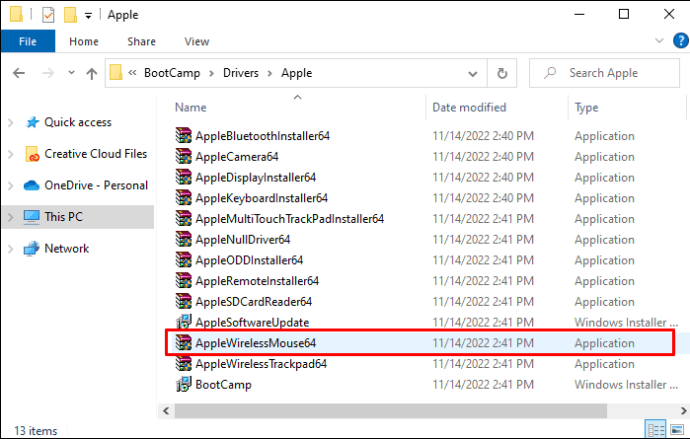Screen dimensions: 690x439
Task: Click the AppleNullDriver64 file icon
Action: click(184, 239)
